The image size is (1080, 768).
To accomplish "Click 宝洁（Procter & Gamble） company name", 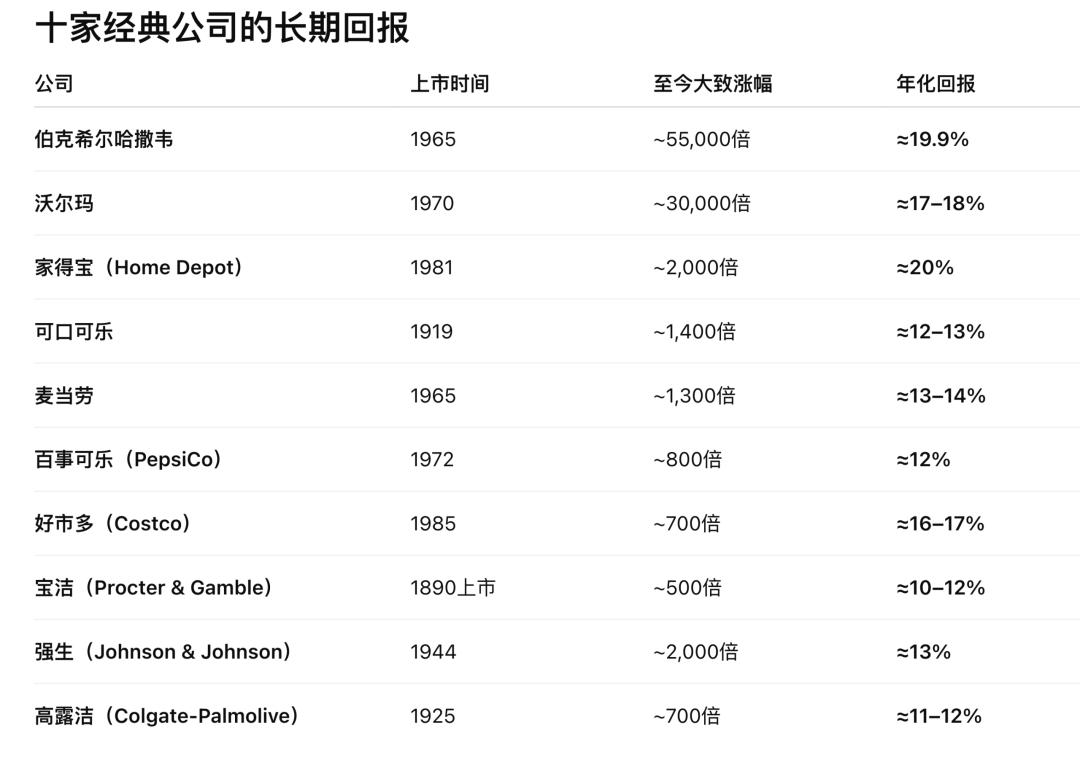I will (x=154, y=587).
